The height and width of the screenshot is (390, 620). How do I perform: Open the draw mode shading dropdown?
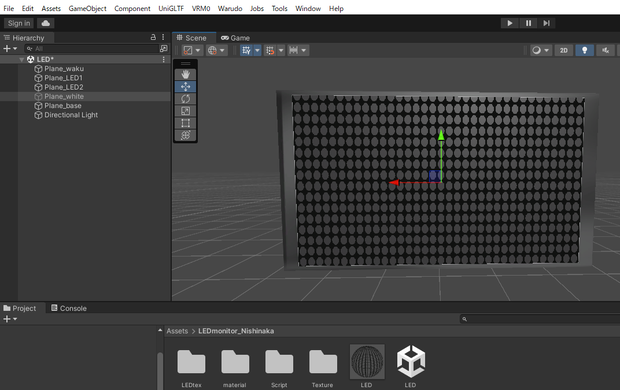541,50
